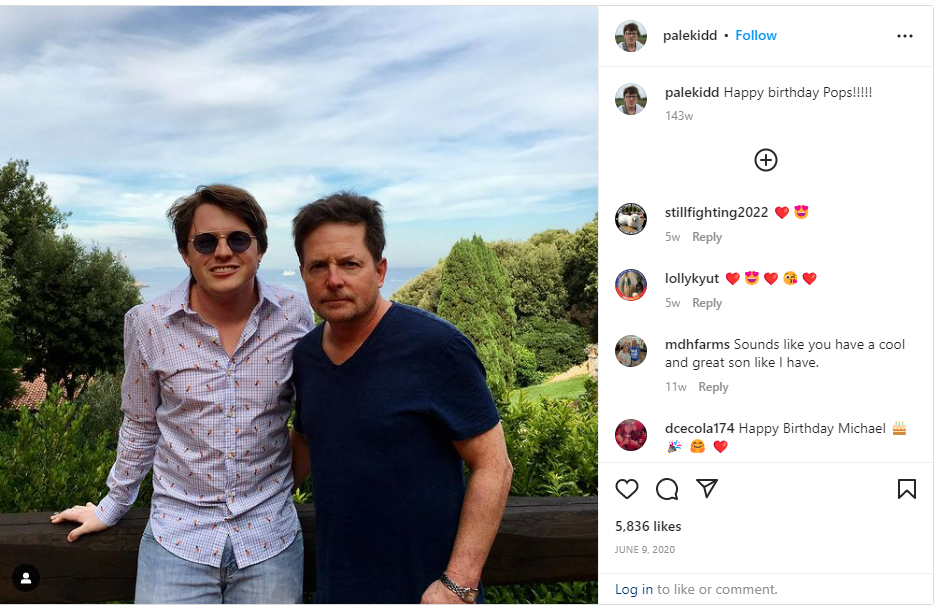Reply to stillfighting2022's comment
937x610 pixels.
pos(707,237)
